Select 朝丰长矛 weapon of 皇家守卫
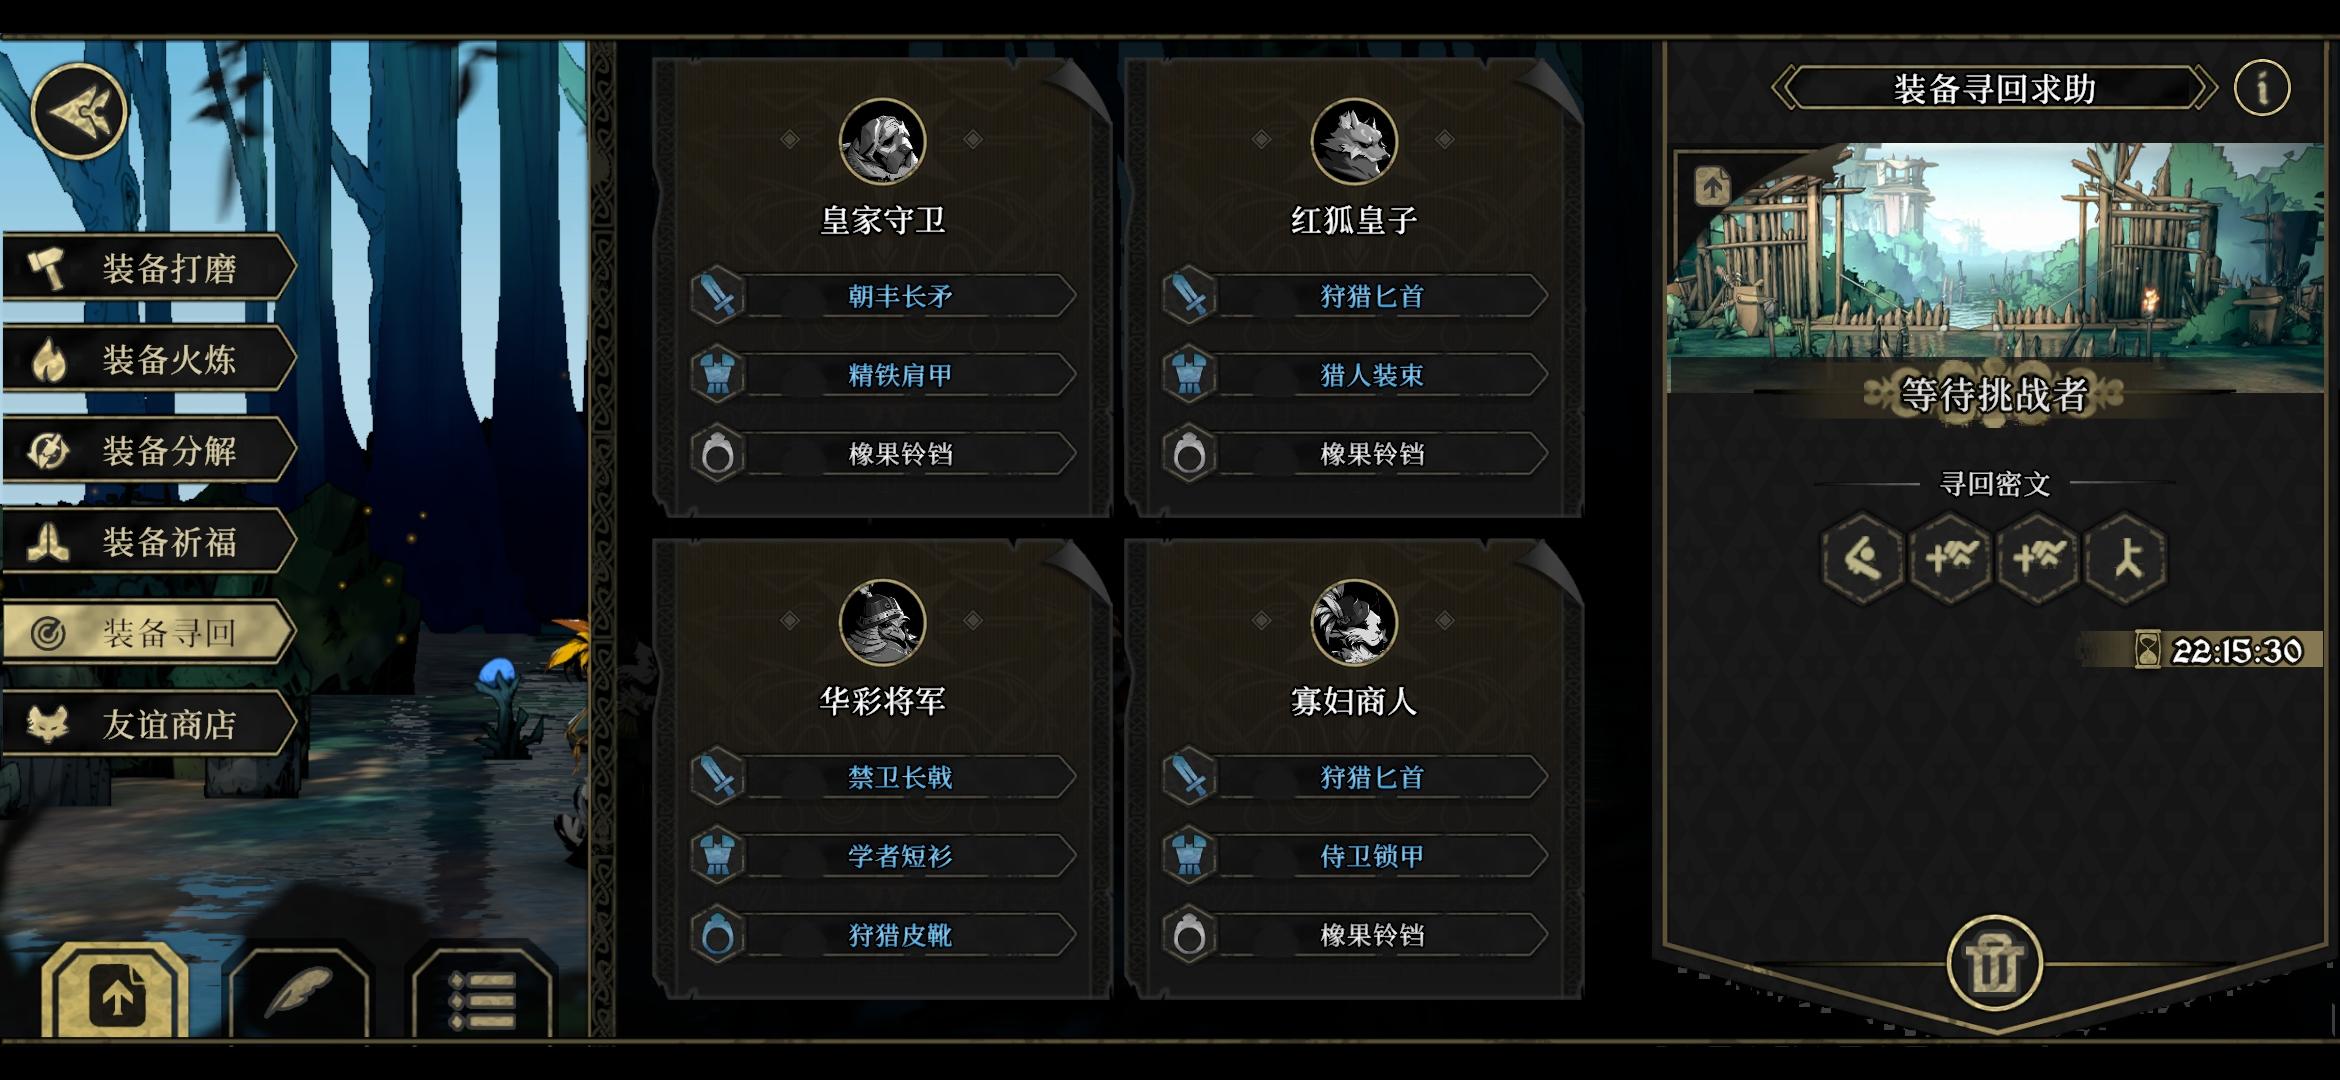 [883, 296]
